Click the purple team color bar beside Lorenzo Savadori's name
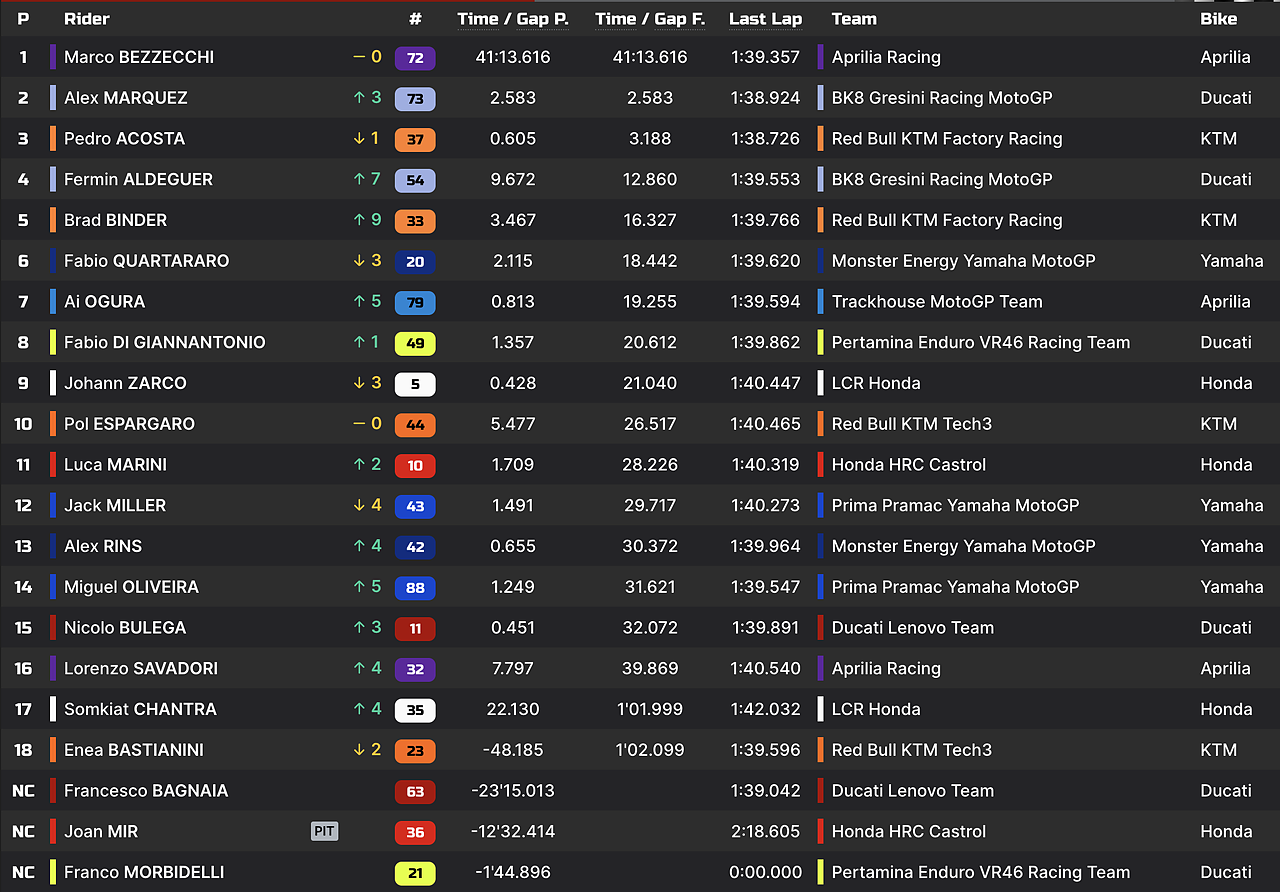Image resolution: width=1280 pixels, height=892 pixels. (x=53, y=669)
